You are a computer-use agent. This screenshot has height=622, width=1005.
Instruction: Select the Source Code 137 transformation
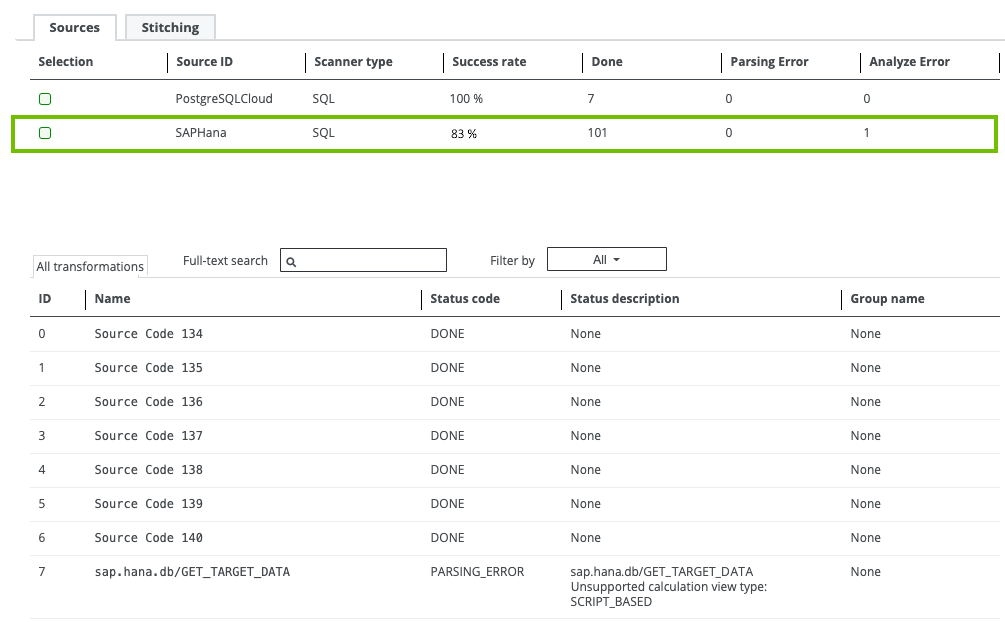[x=148, y=436]
